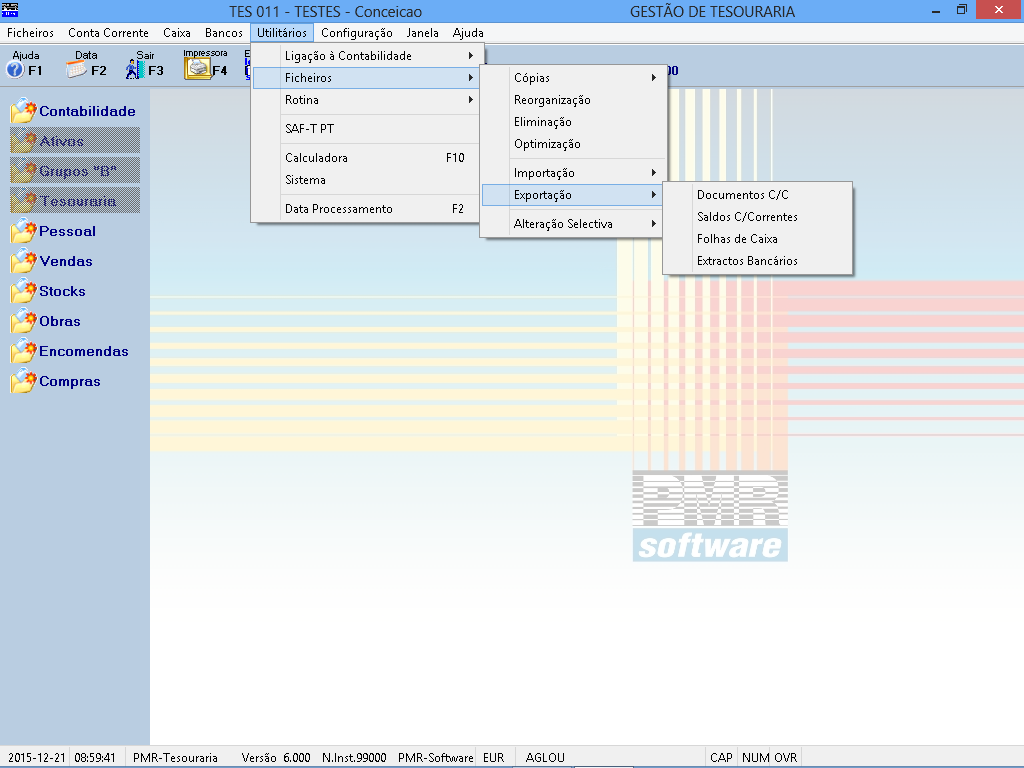Screen dimensions: 1024x768
Task: Close the Gestão de Tesouraria window
Action: coord(999,10)
